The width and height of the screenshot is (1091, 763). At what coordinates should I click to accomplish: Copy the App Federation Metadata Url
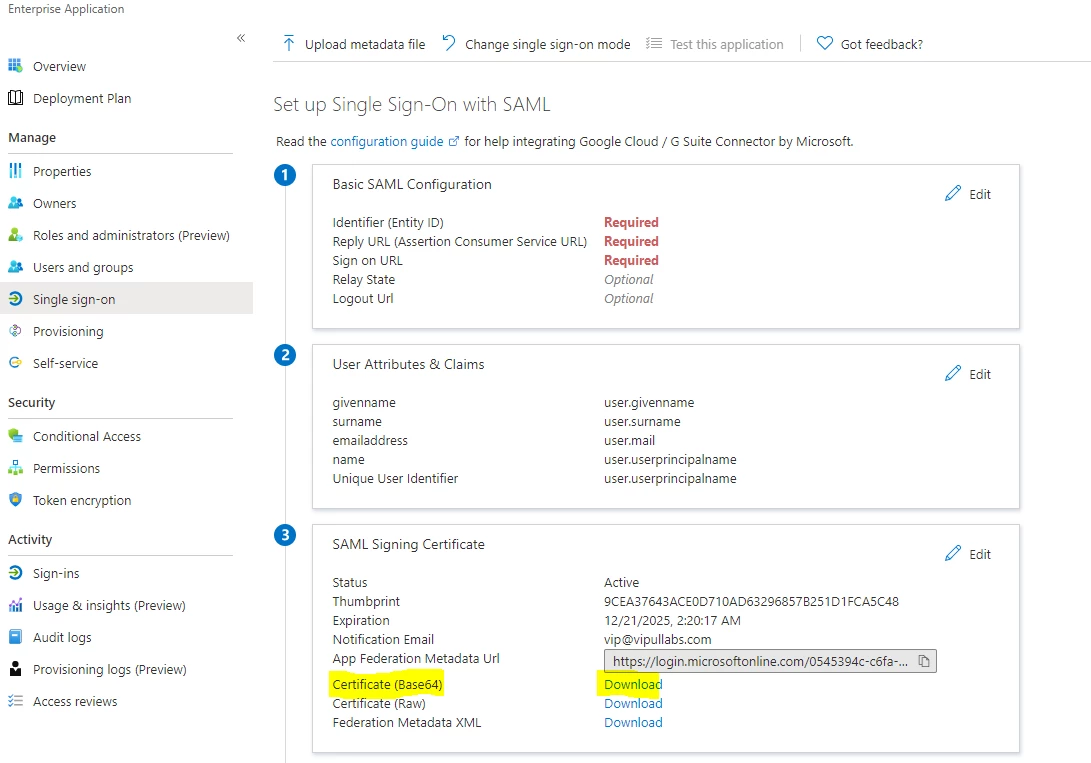[924, 661]
